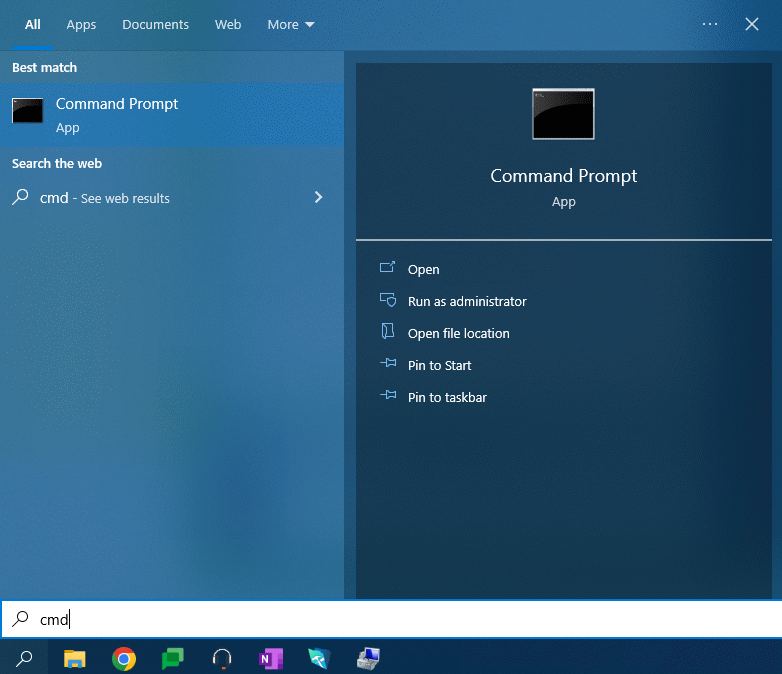Viewport: 782px width, 674px height.
Task: Open the headset app on taskbar
Action: 222,659
